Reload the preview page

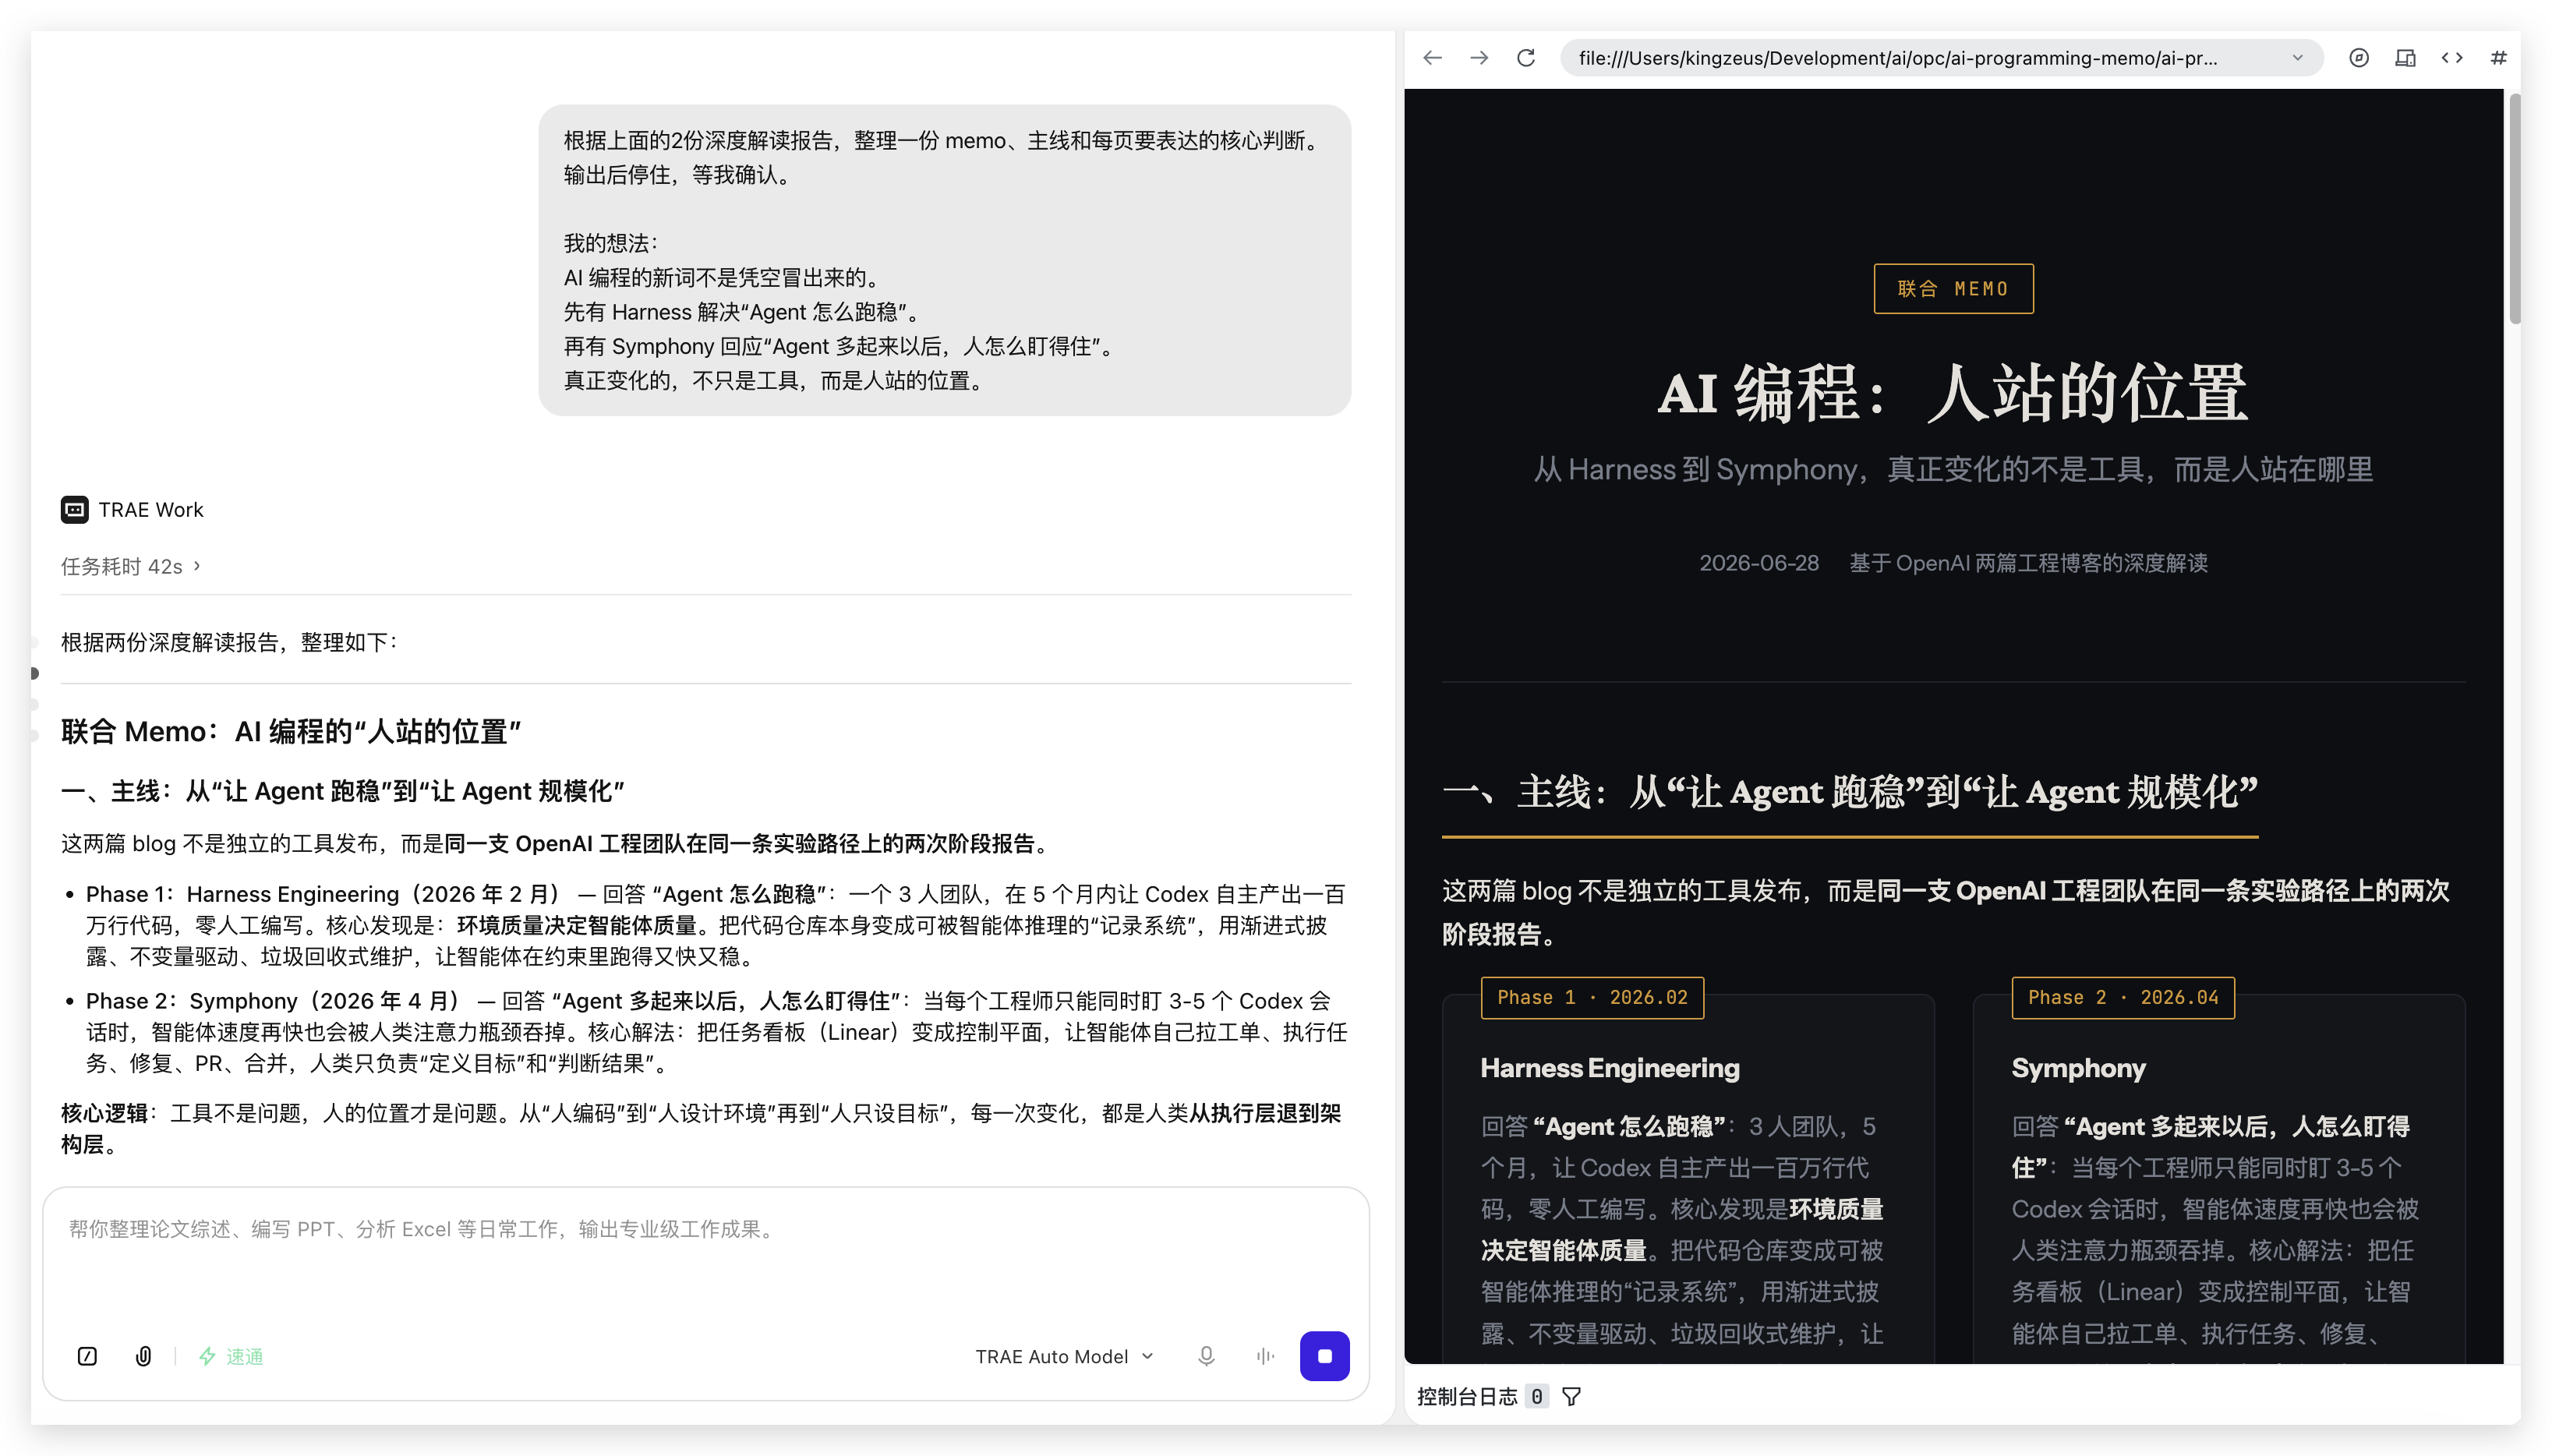click(x=1526, y=58)
